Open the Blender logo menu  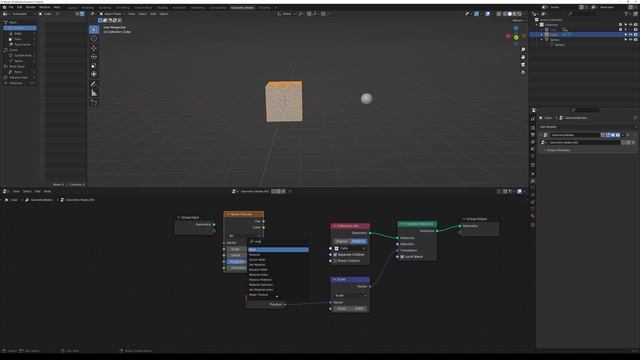pyautogui.click(x=4, y=7)
